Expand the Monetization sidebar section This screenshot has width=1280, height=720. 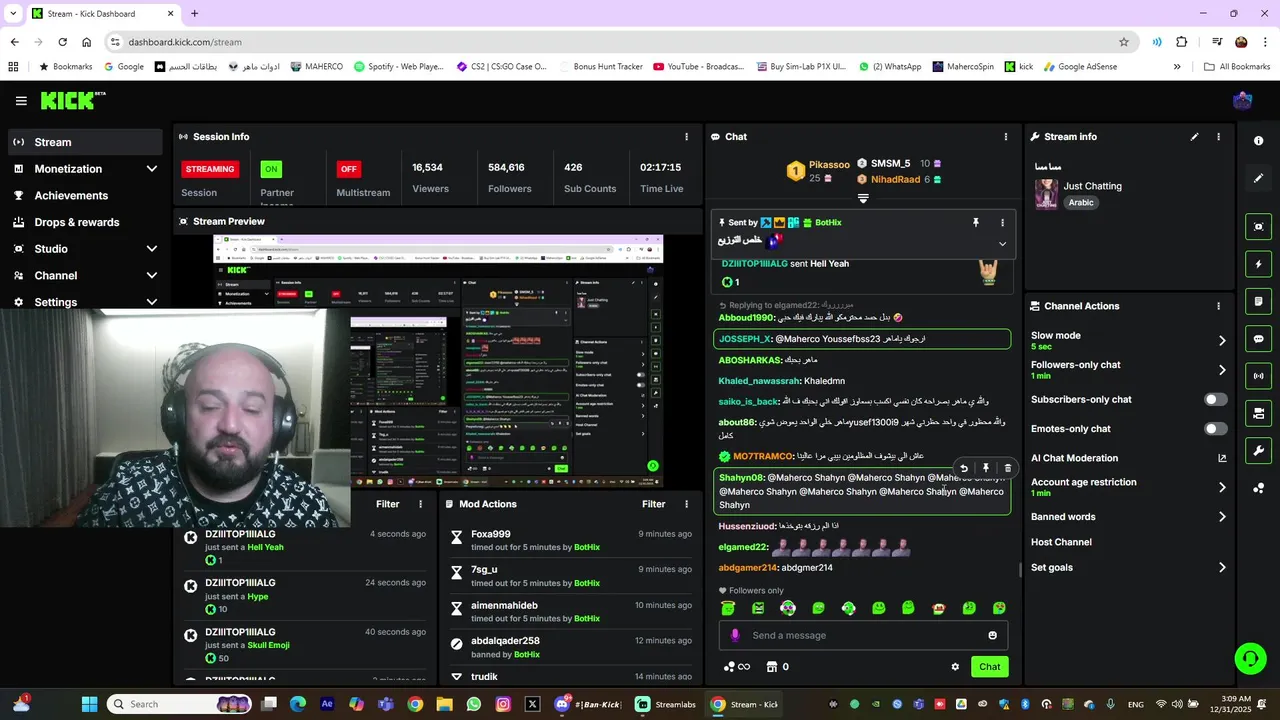tap(152, 169)
